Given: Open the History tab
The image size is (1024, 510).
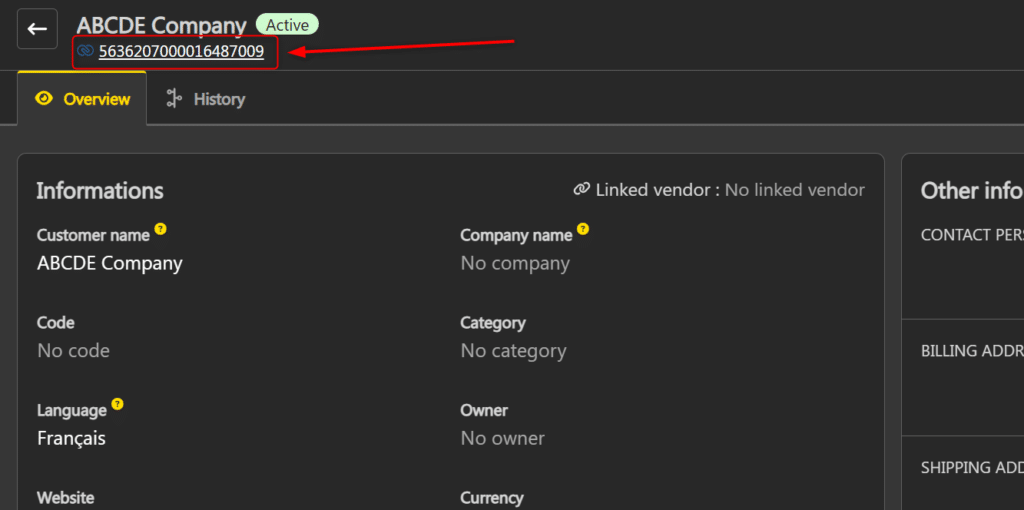Looking at the screenshot, I should click(206, 99).
